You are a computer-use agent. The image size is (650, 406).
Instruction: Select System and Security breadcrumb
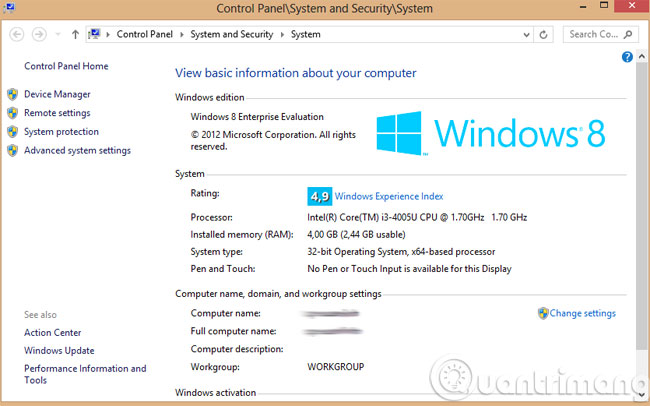[232, 34]
